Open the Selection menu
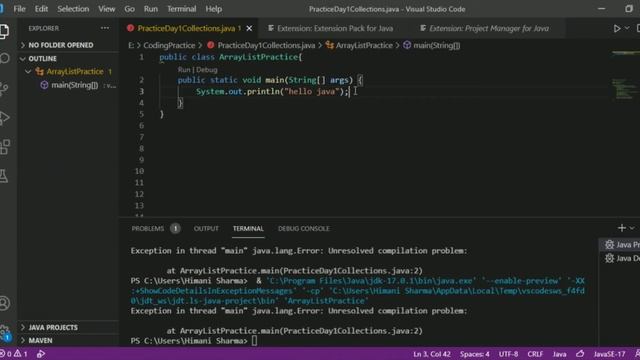The width and height of the screenshot is (640, 360). (73, 9)
